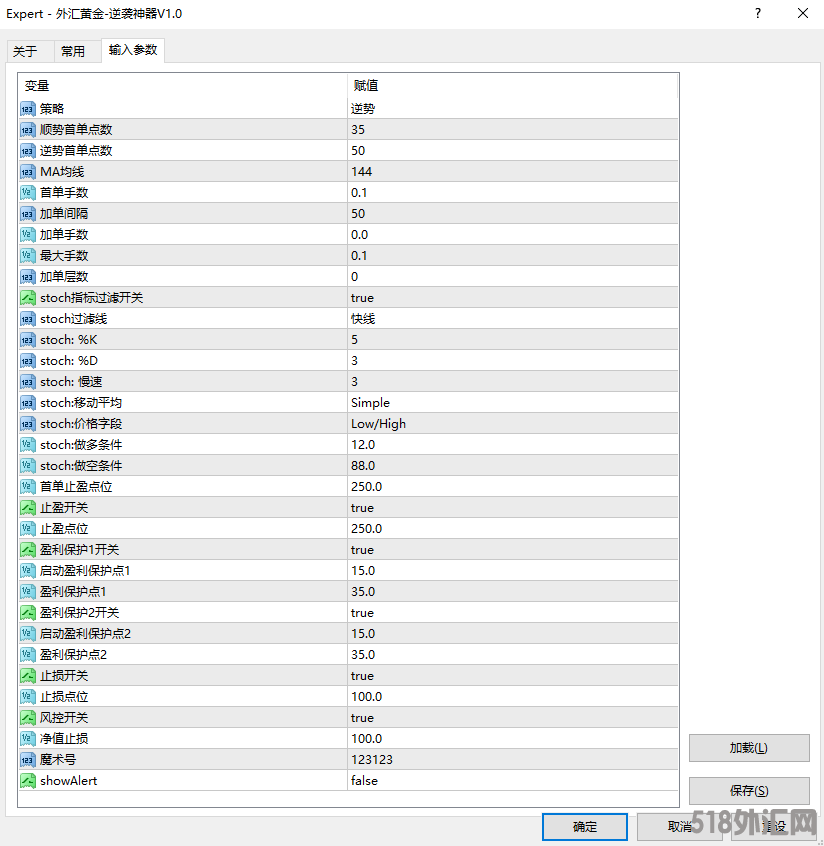Click the green boolean icon next to 止损开关

(x=27, y=675)
